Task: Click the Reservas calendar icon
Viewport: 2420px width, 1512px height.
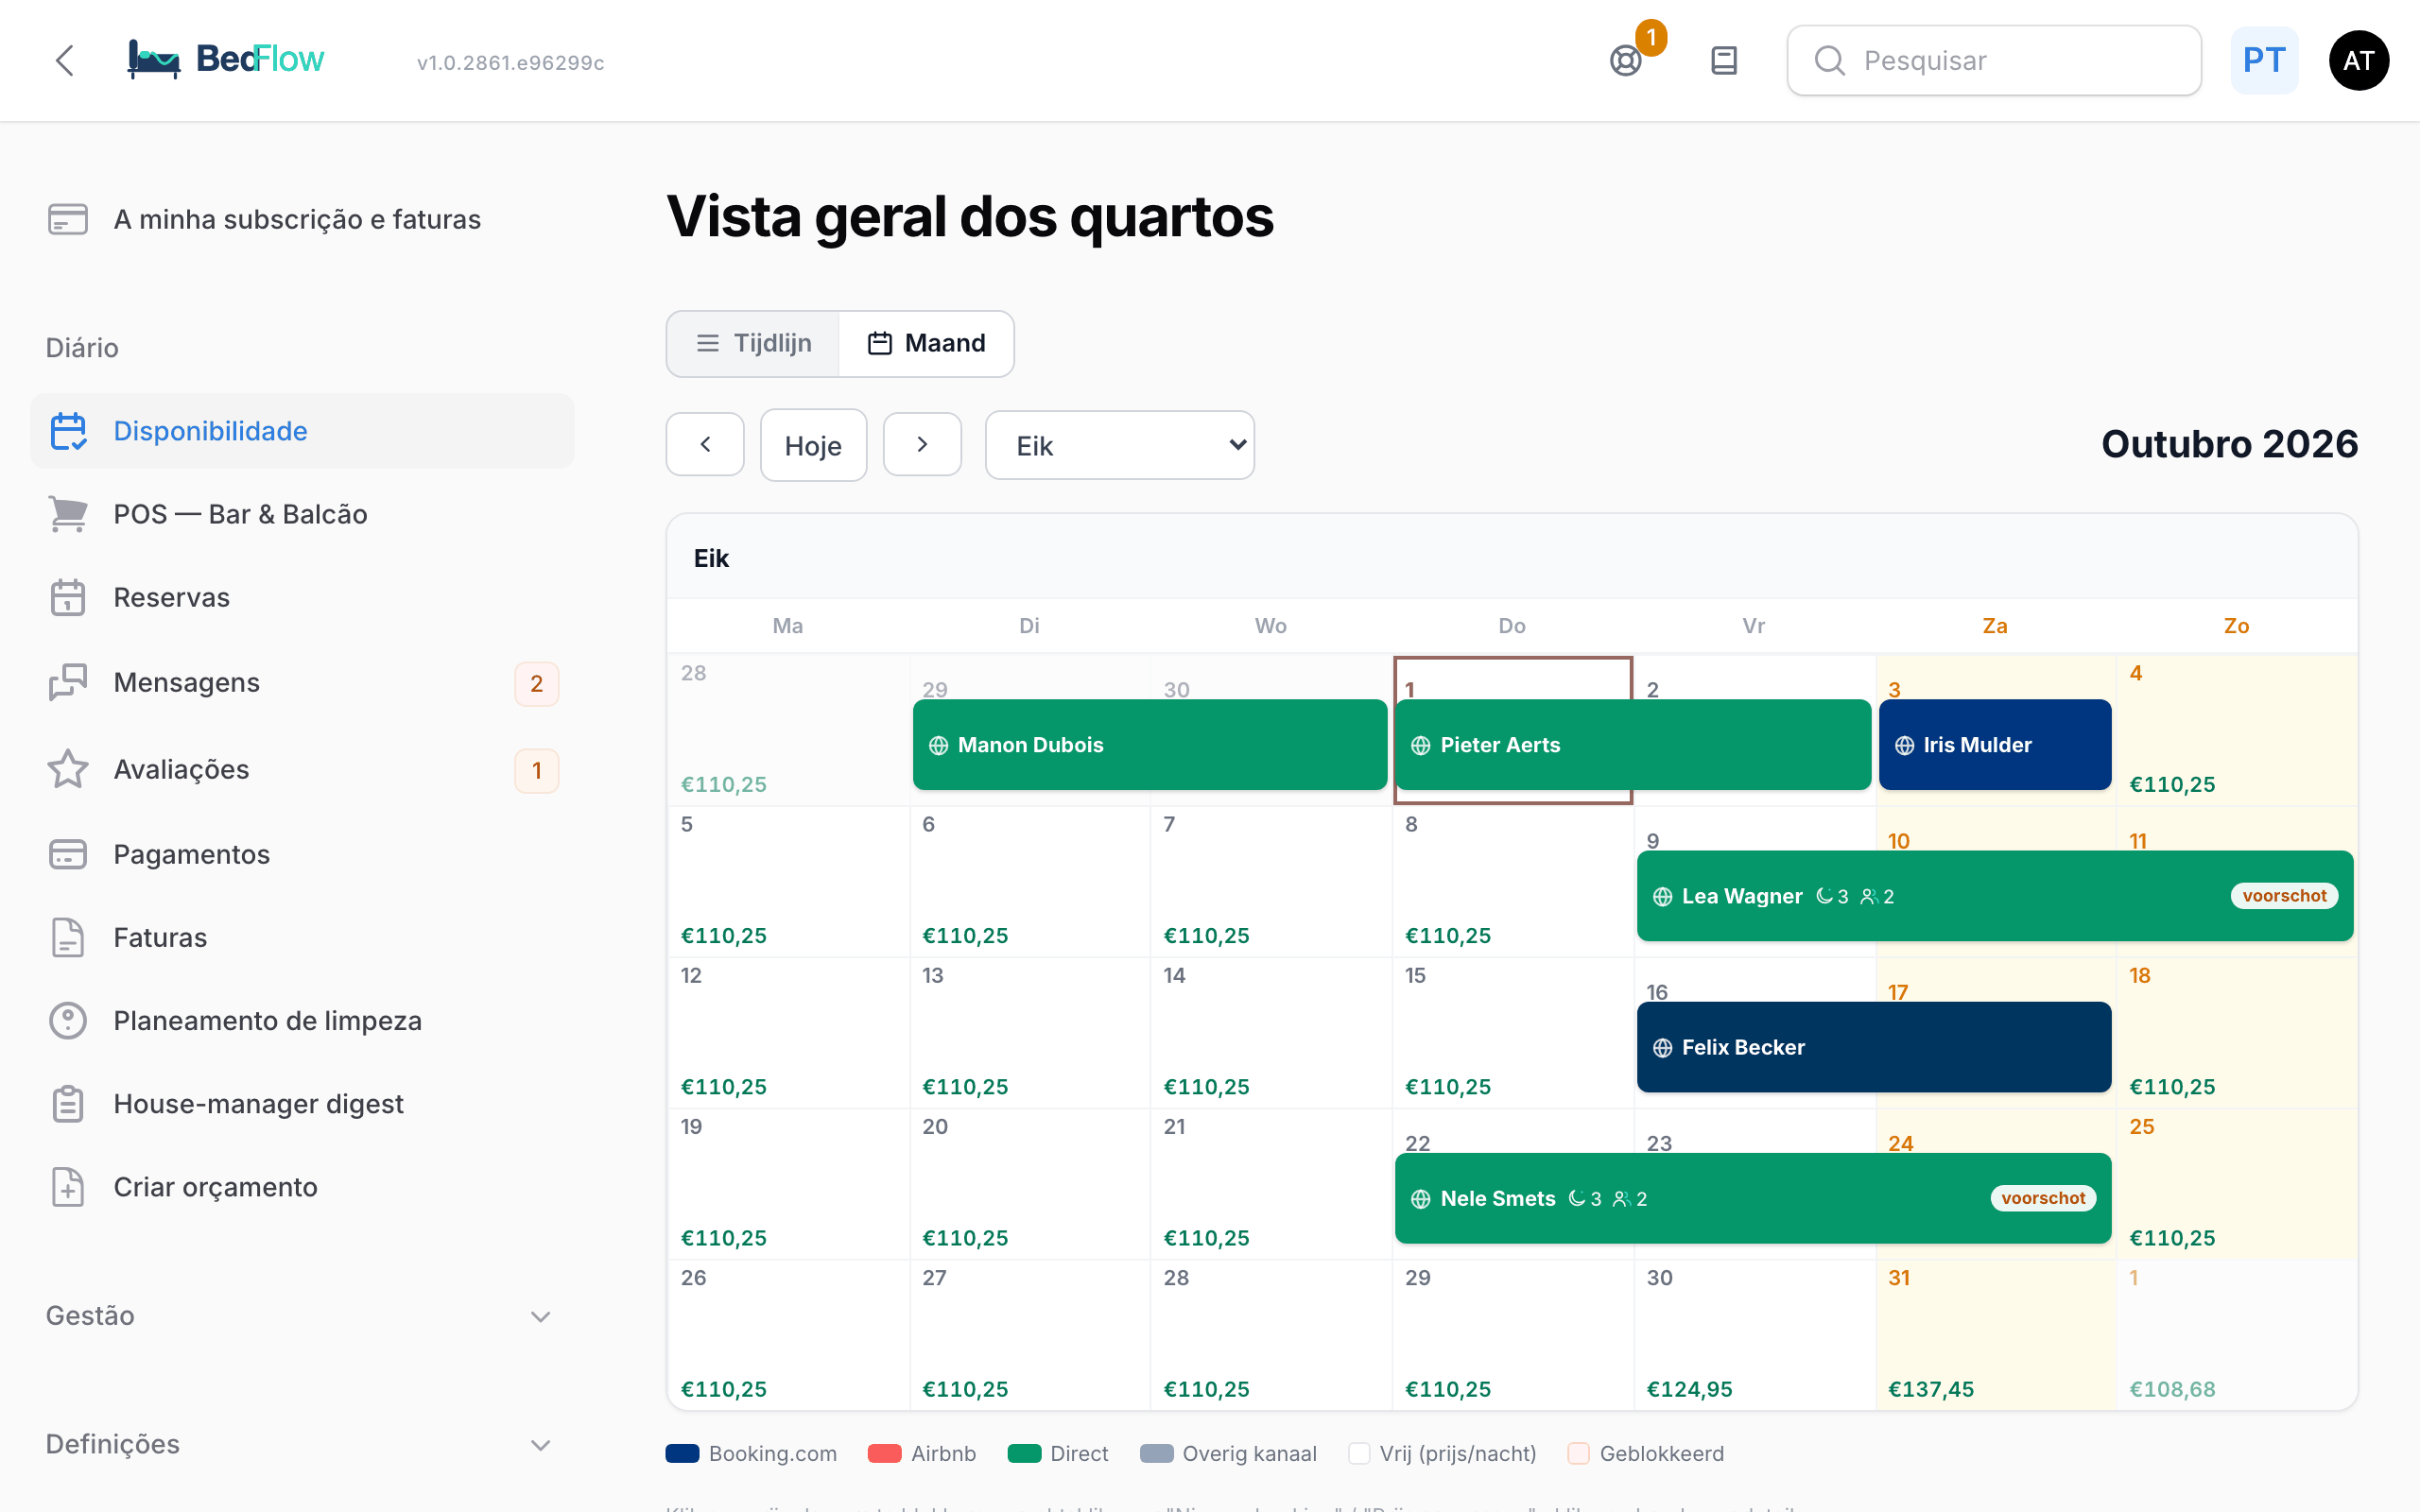Action: pos(68,598)
